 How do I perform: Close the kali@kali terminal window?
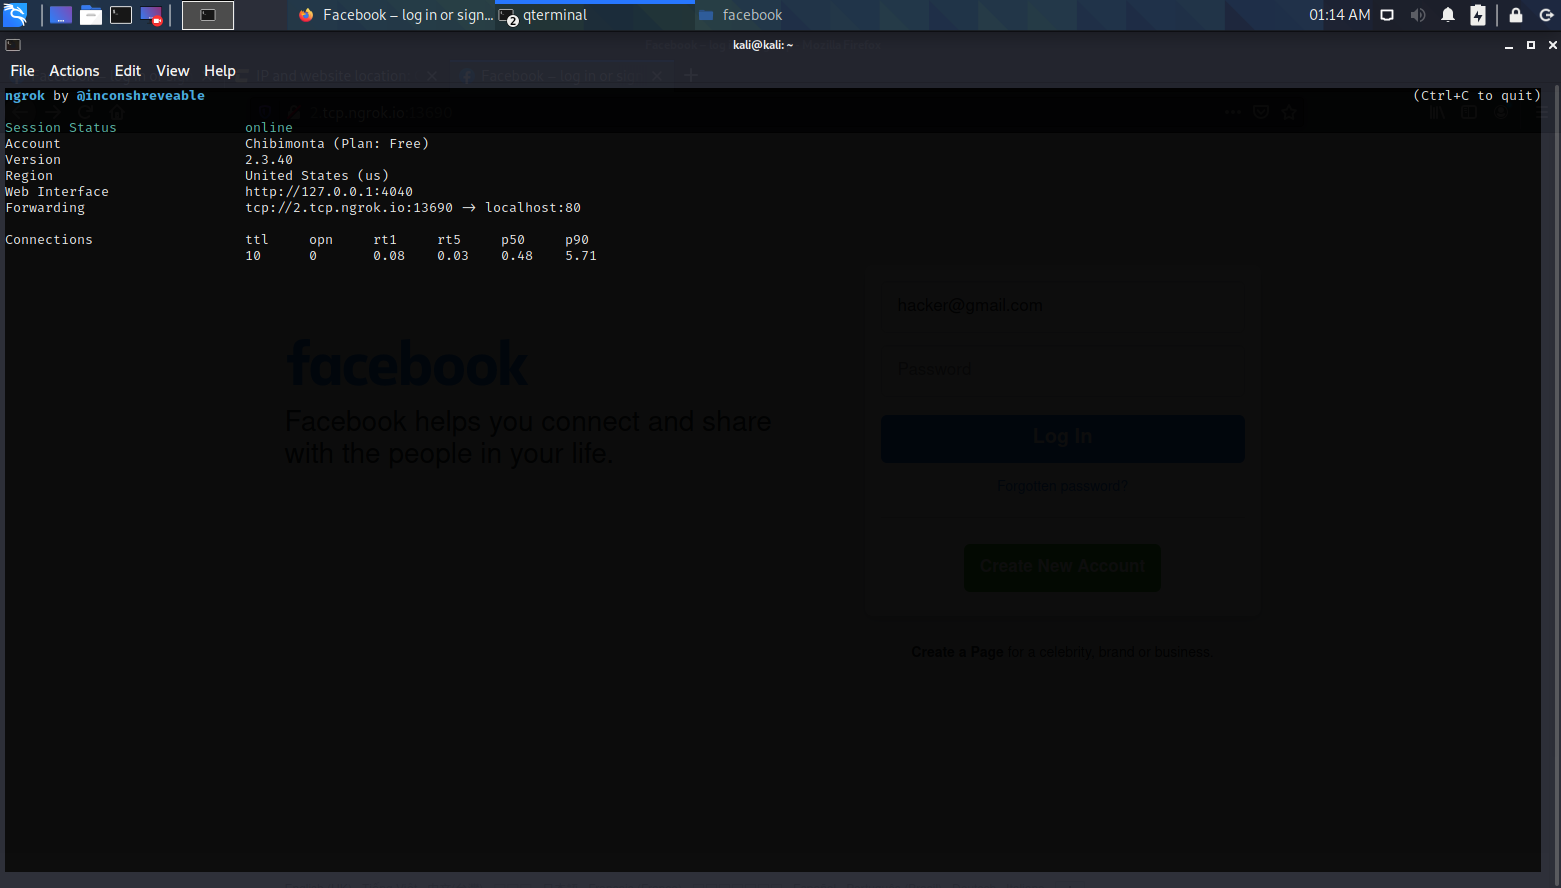[x=1553, y=45]
